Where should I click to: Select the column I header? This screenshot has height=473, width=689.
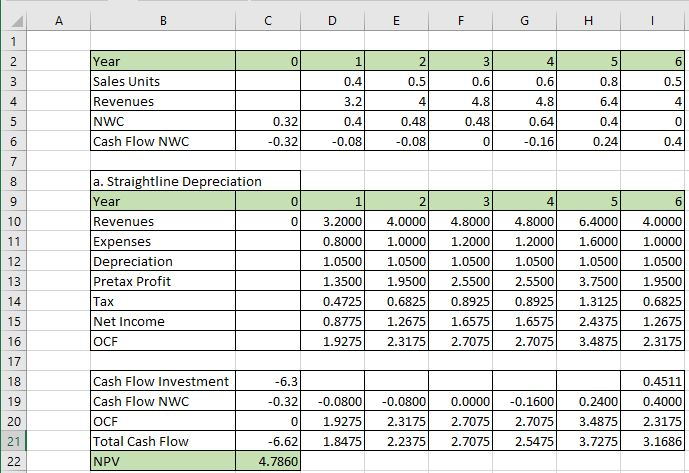656,16
